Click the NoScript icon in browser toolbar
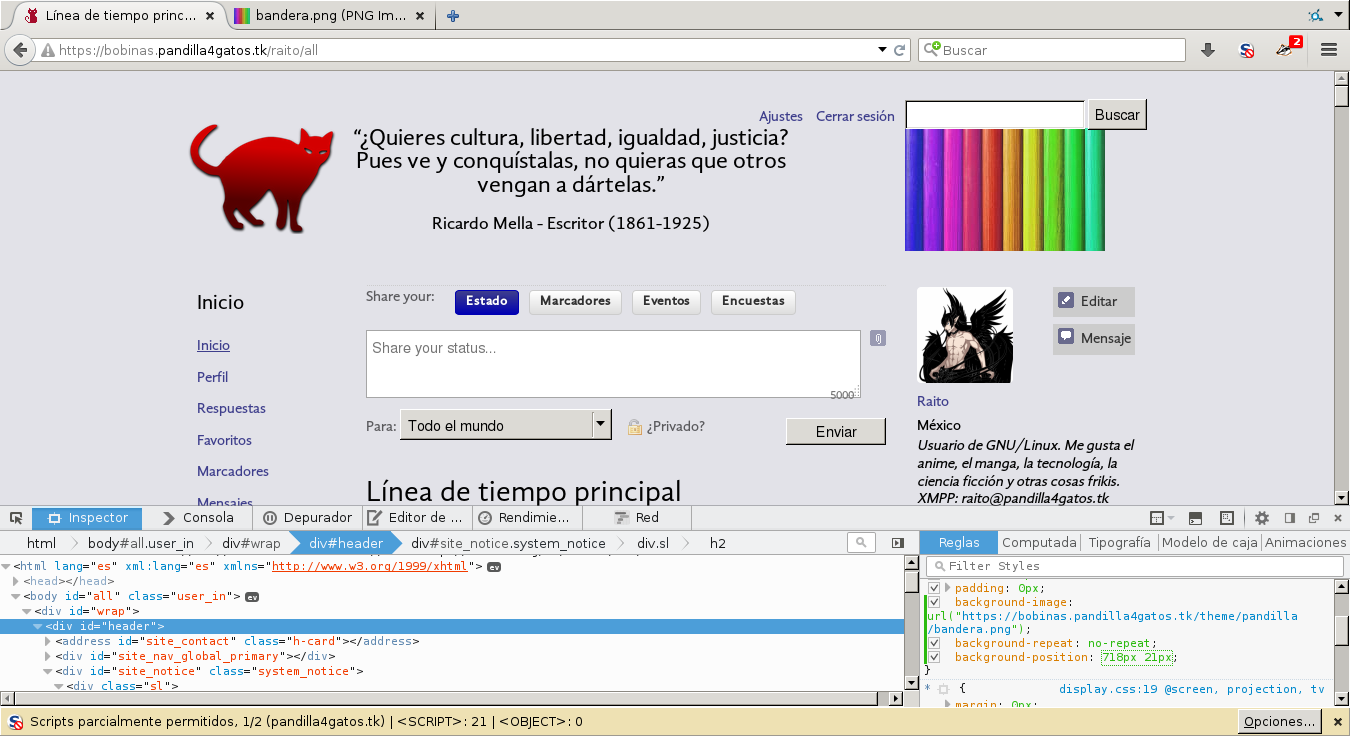The width and height of the screenshot is (1350, 736). coord(1247,50)
